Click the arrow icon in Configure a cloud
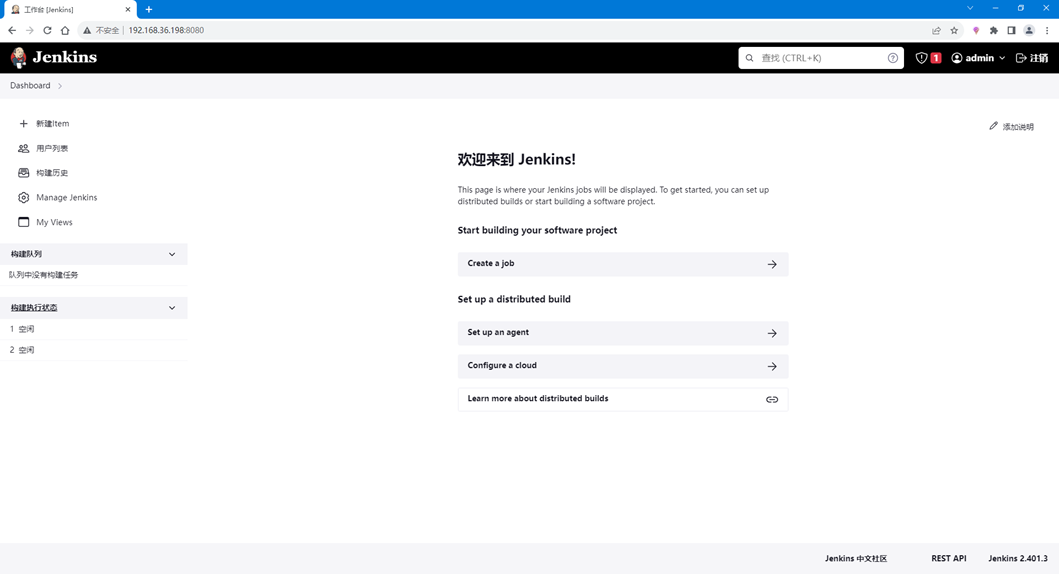The height and width of the screenshot is (574, 1059). (x=772, y=367)
